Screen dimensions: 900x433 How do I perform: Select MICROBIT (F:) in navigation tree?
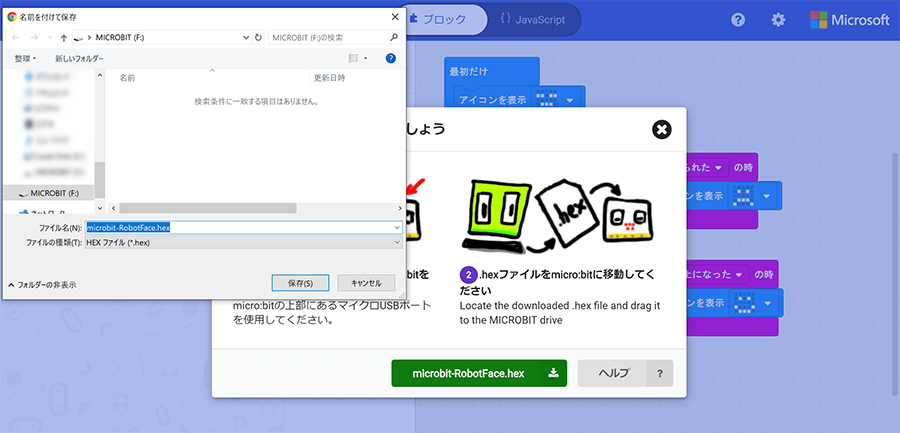[x=48, y=193]
